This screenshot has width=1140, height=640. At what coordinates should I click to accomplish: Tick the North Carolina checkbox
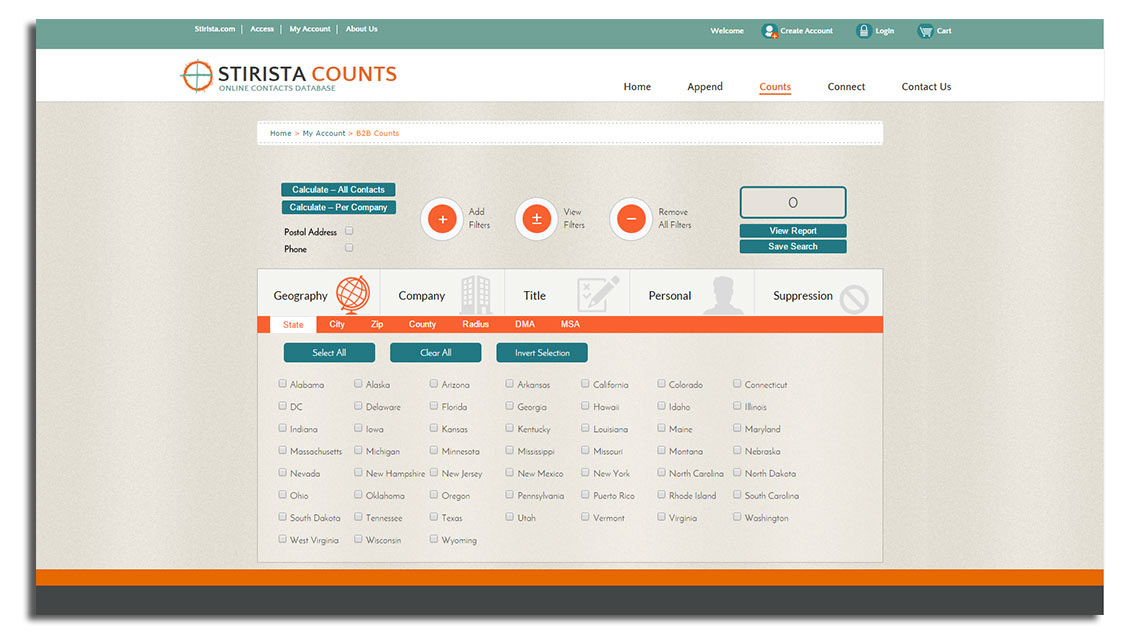(661, 473)
